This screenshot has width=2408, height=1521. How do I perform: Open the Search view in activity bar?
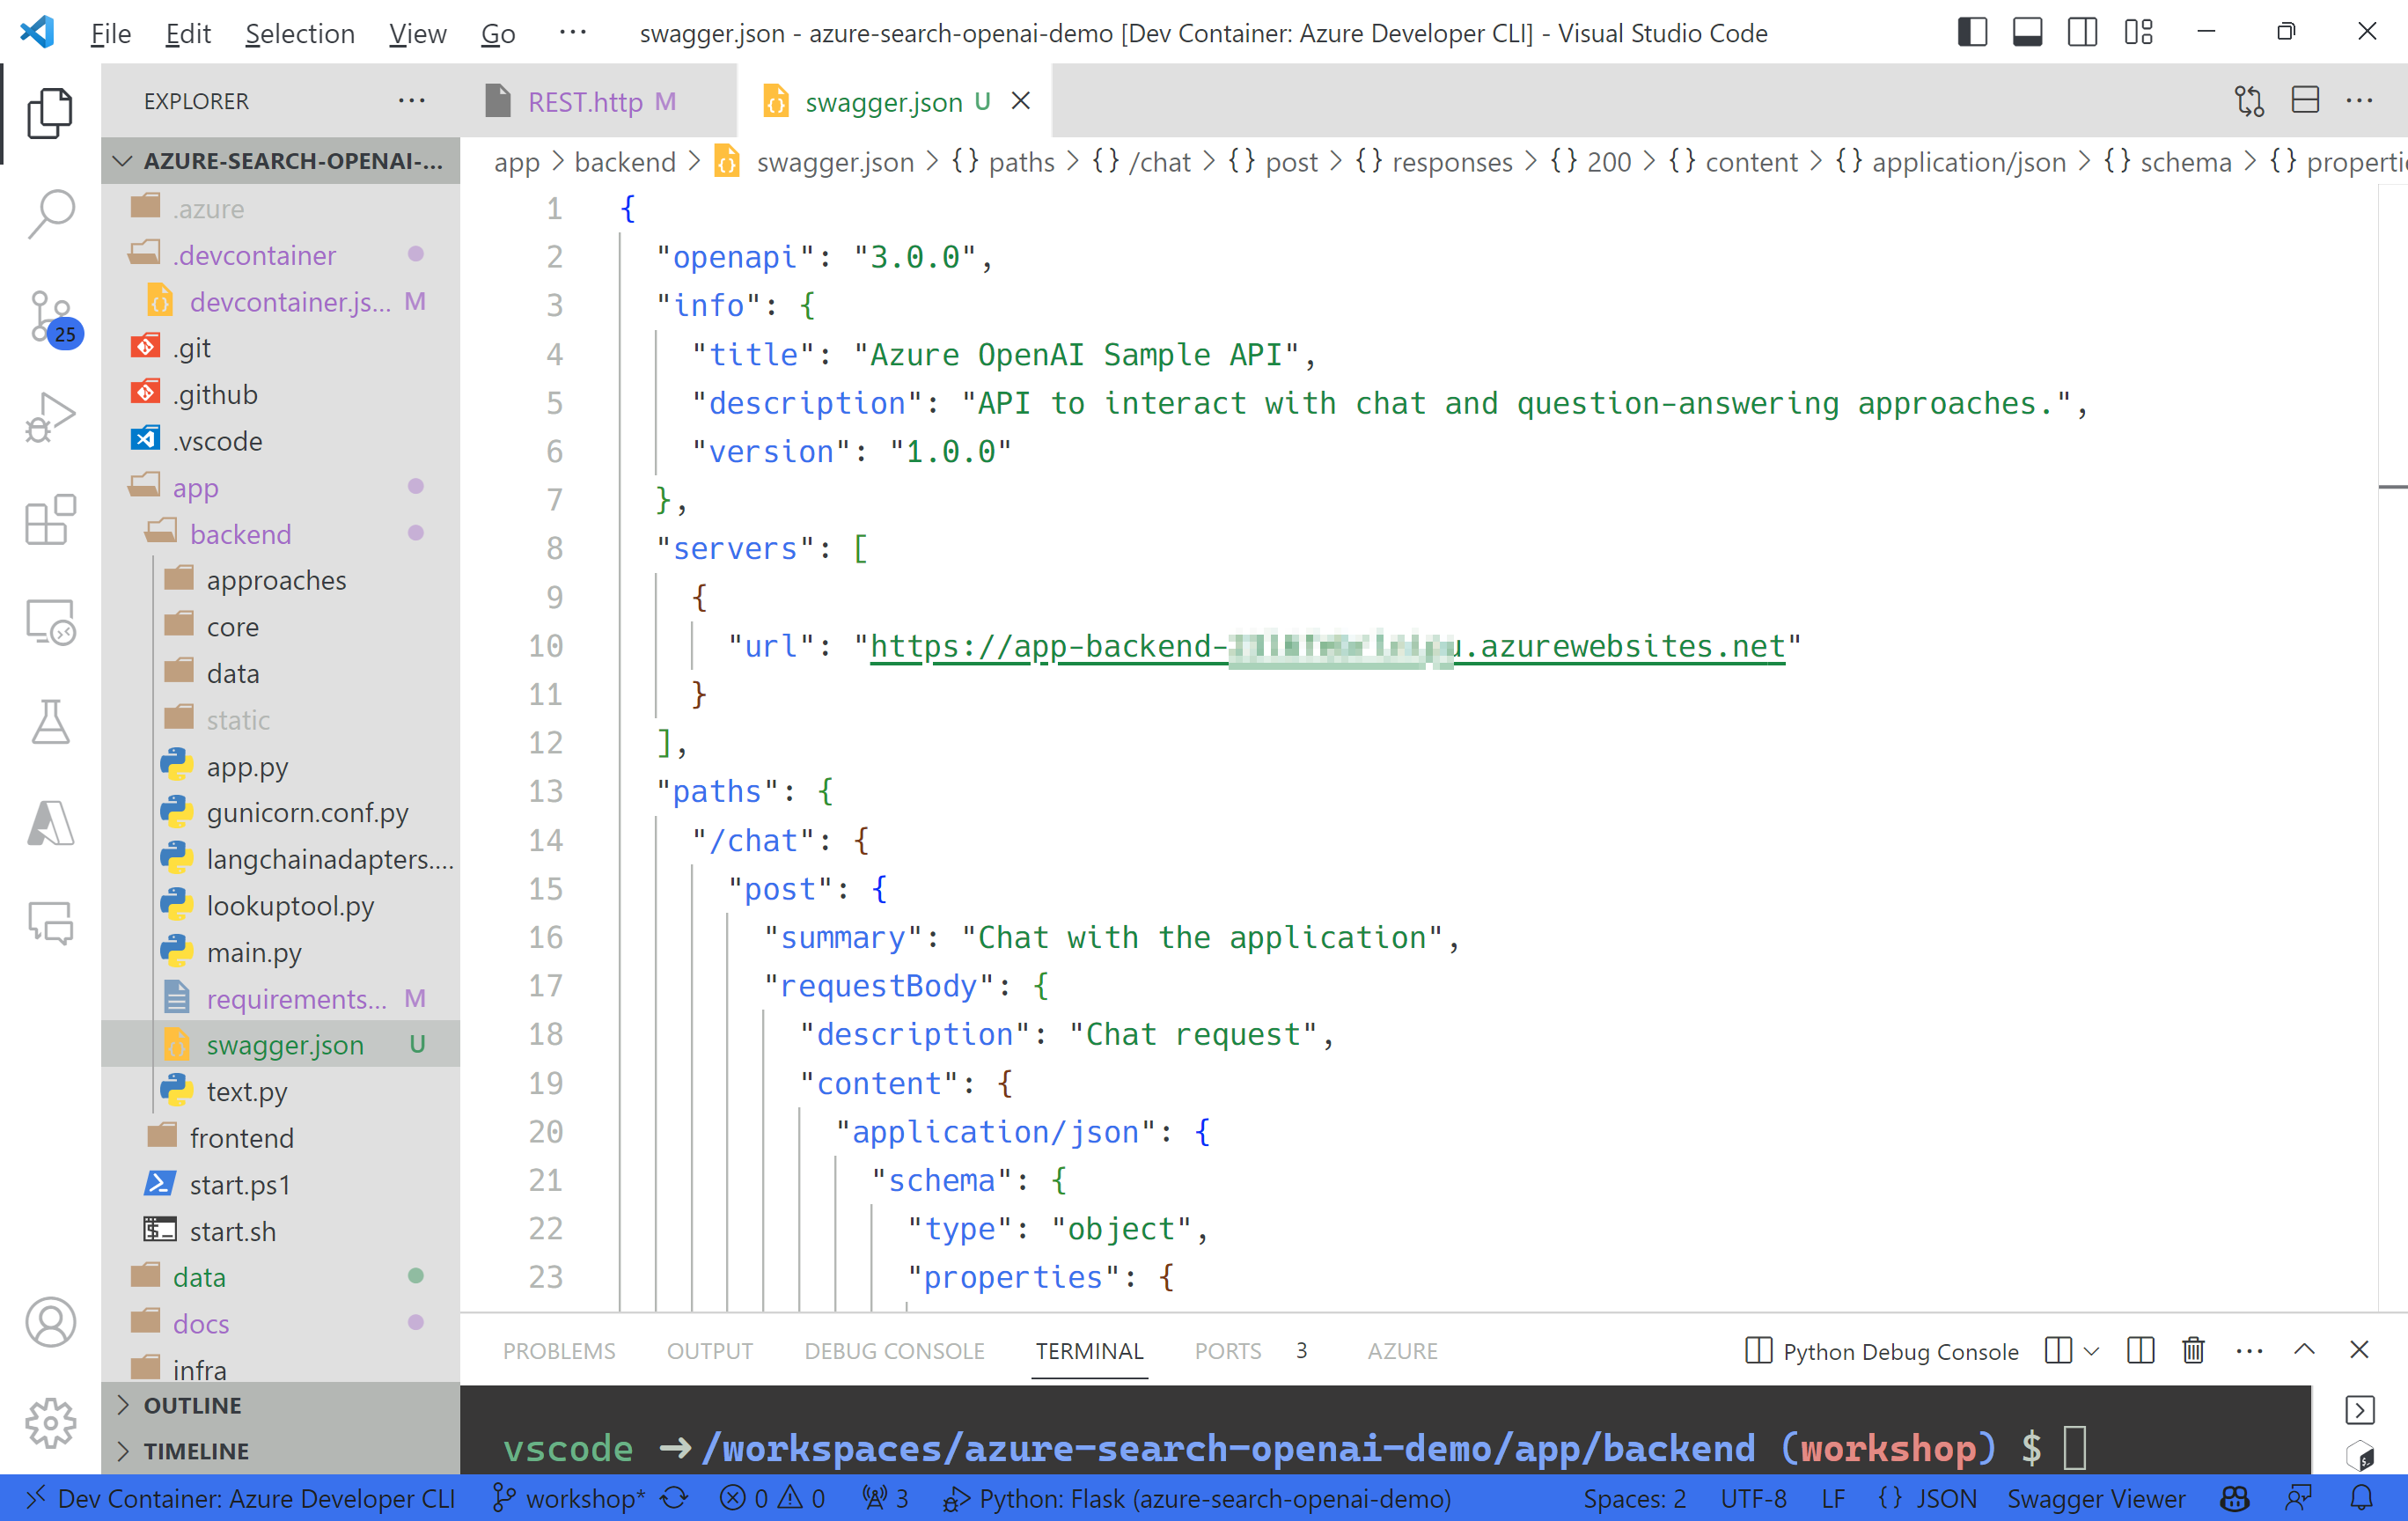coord(50,213)
